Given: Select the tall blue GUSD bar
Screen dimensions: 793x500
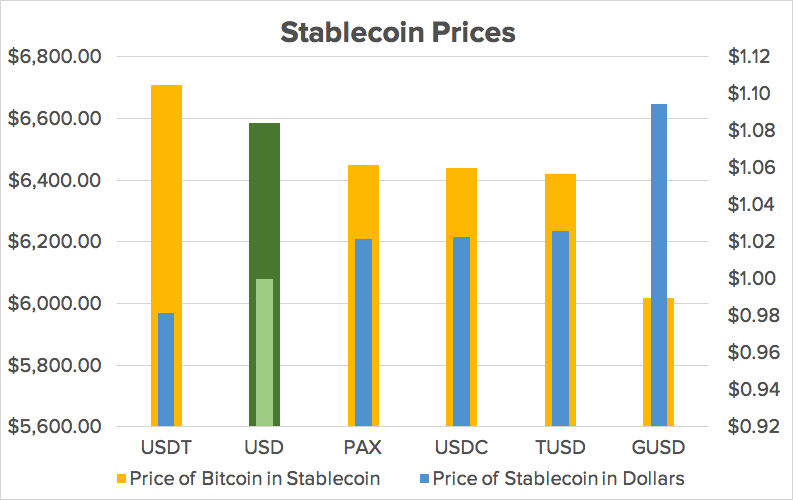Looking at the screenshot, I should (x=658, y=265).
